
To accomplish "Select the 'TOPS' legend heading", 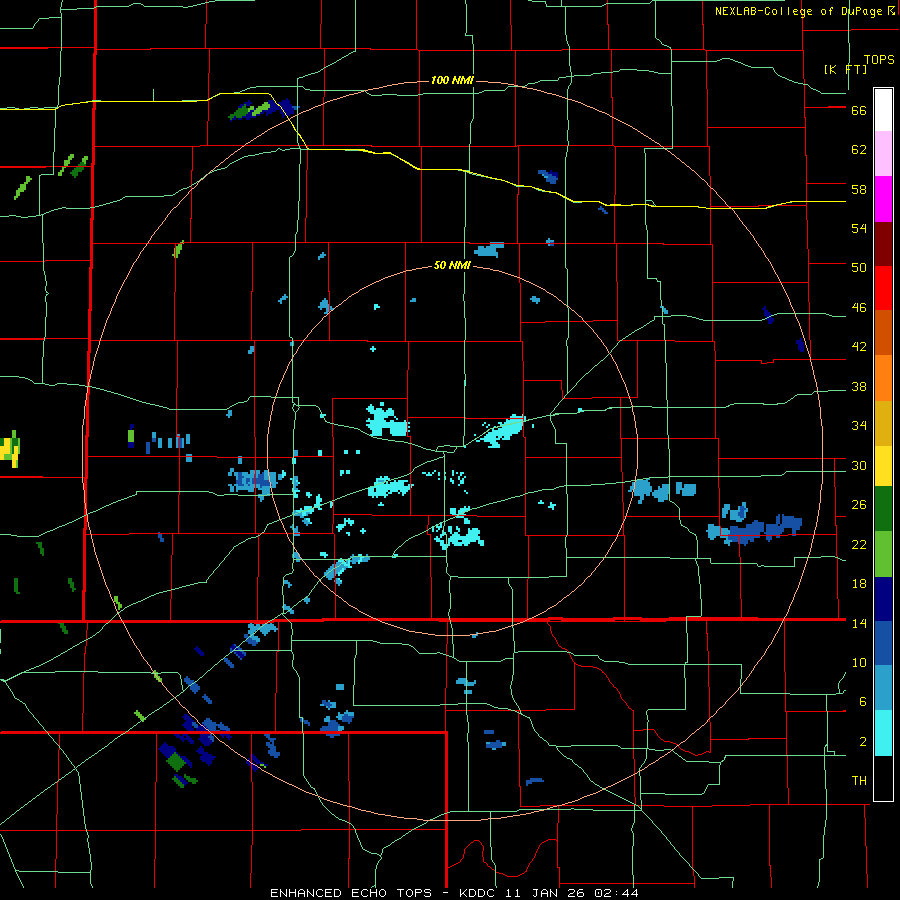I will pyautogui.click(x=879, y=60).
